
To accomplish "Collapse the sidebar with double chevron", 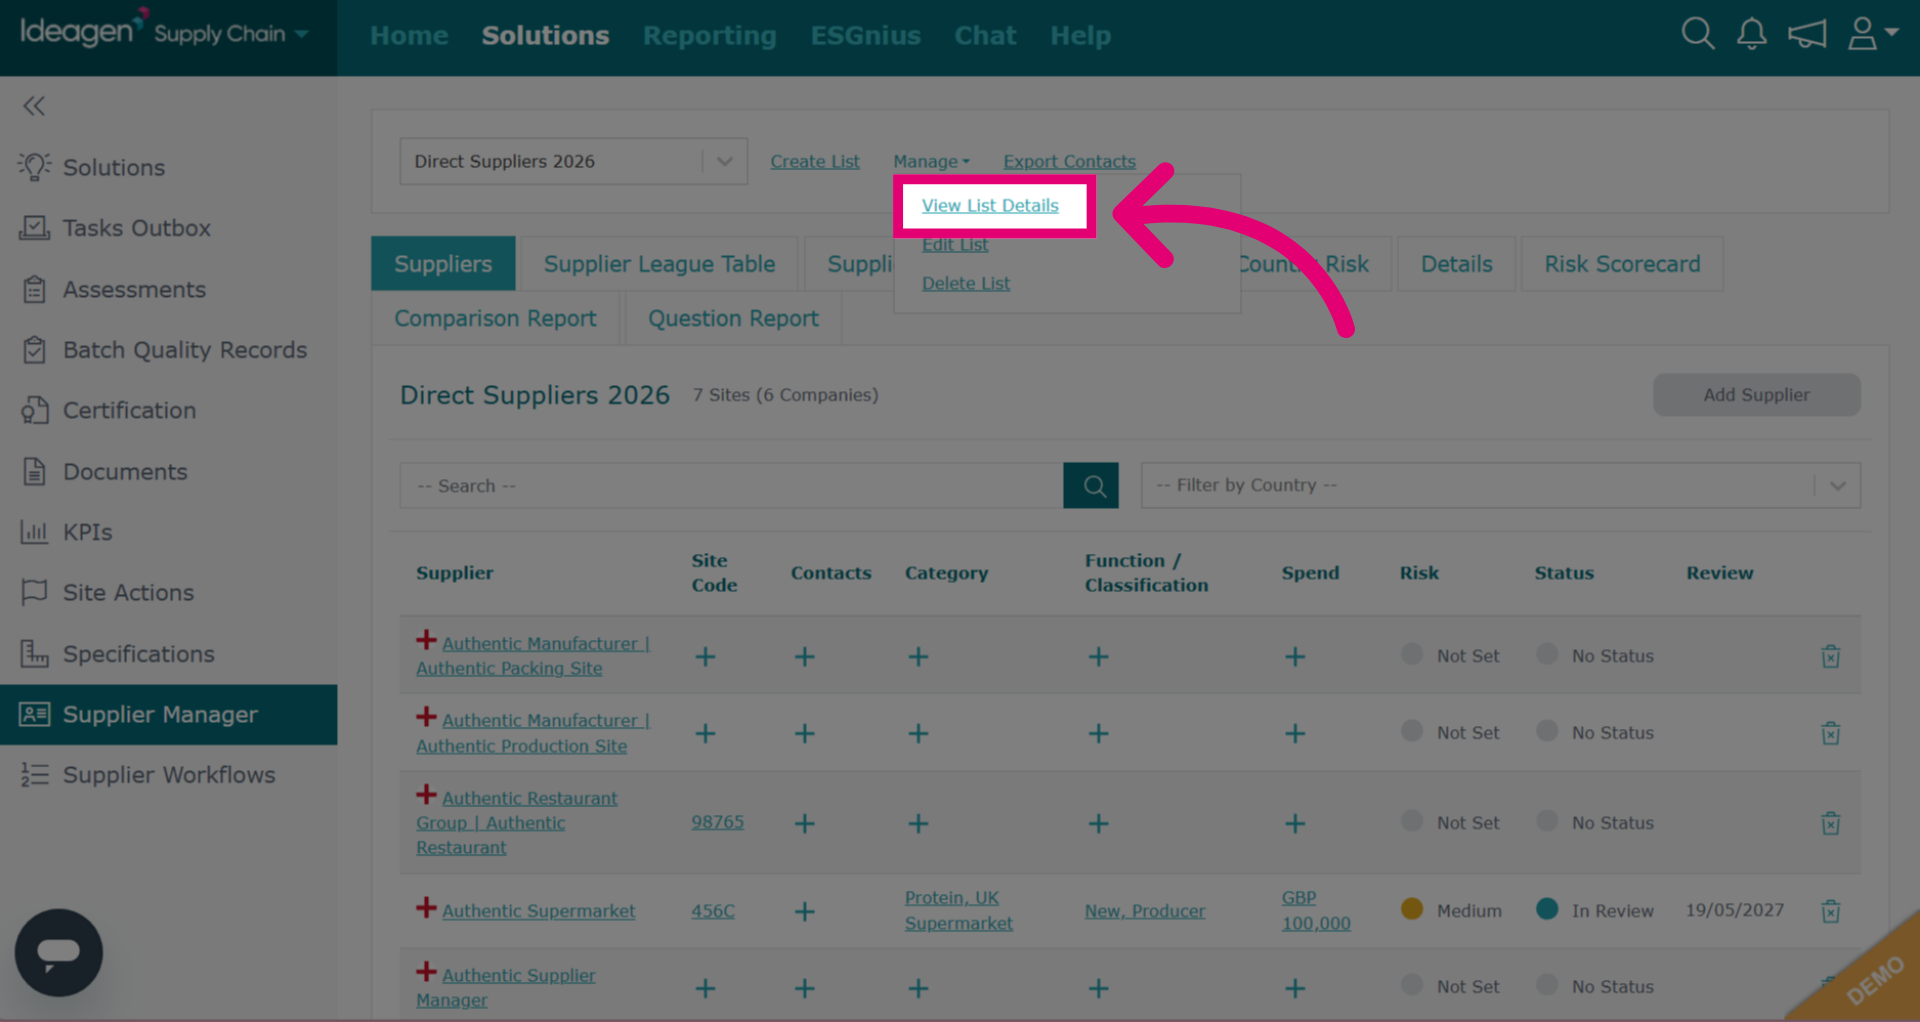I will click(34, 106).
